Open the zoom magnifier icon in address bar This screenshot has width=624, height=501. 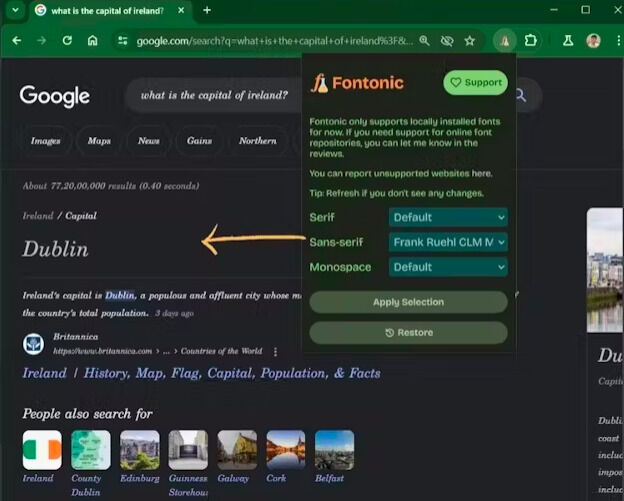[424, 41]
